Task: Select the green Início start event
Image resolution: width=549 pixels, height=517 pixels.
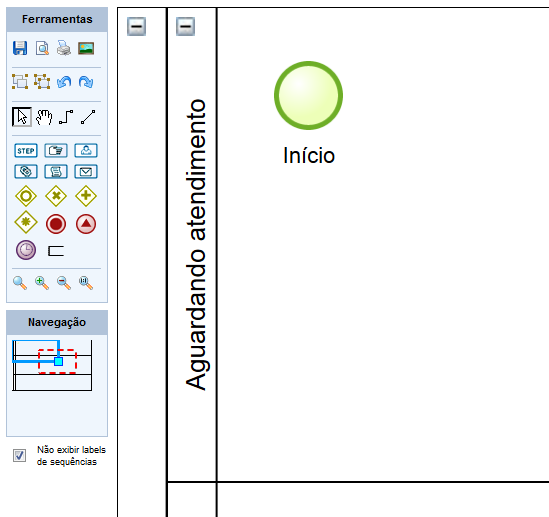Action: click(308, 96)
